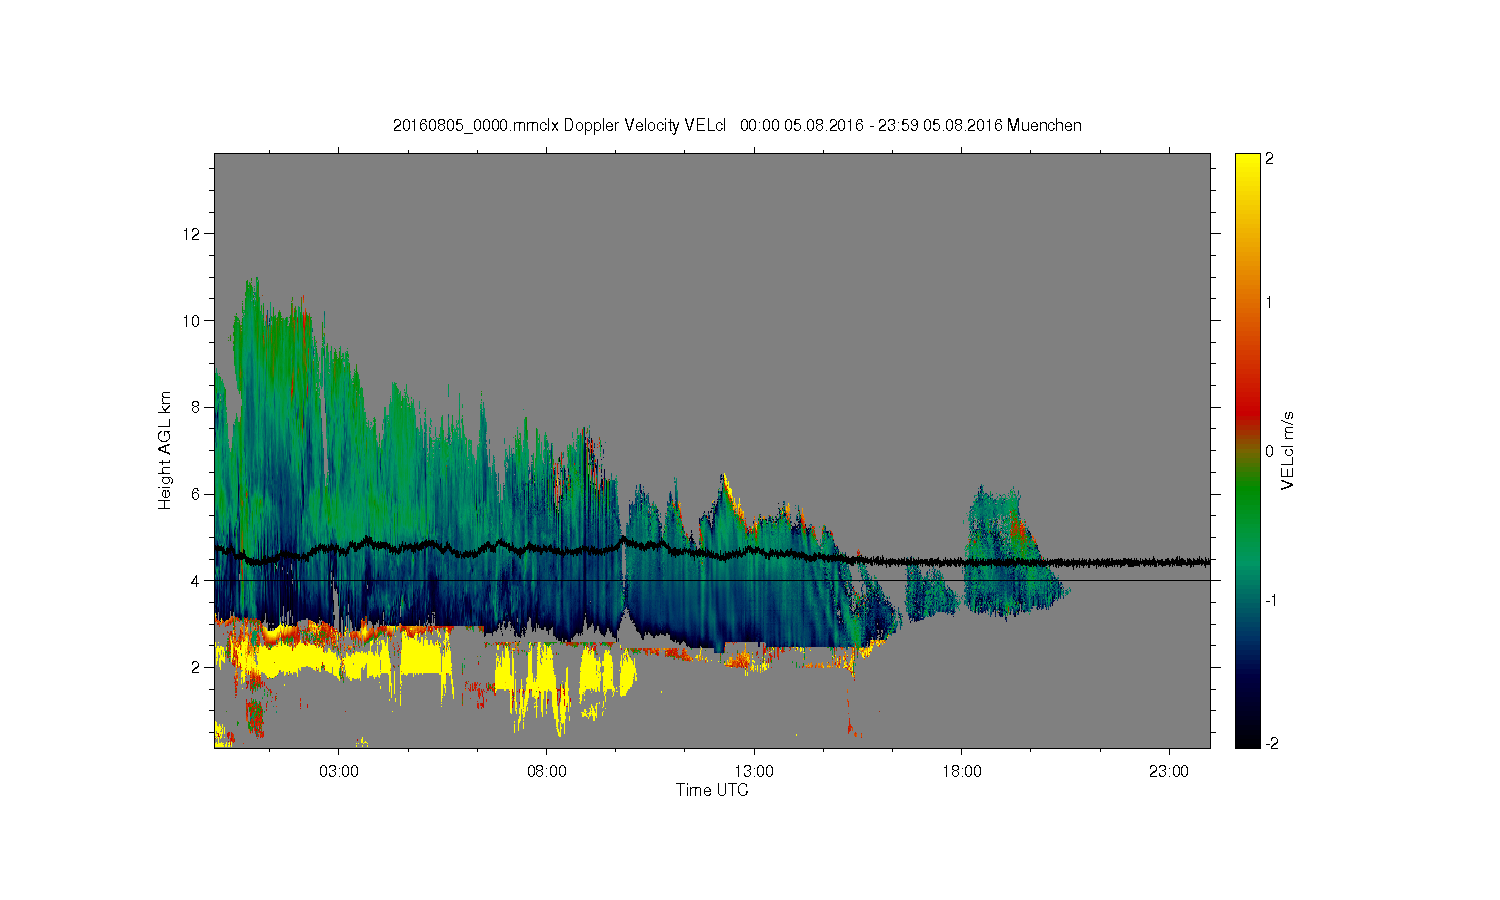This screenshot has height=900, width=1500.
Task: Click the 18:00 time axis label
Action: coord(962,771)
